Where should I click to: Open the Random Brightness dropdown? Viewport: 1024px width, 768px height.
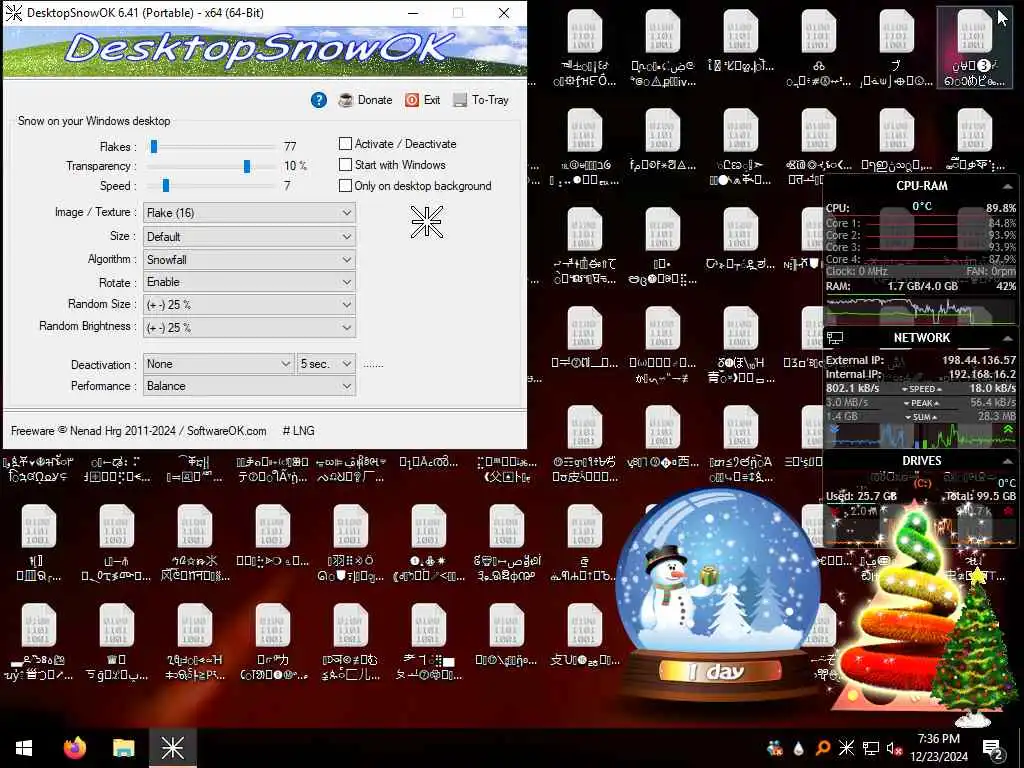coord(249,327)
